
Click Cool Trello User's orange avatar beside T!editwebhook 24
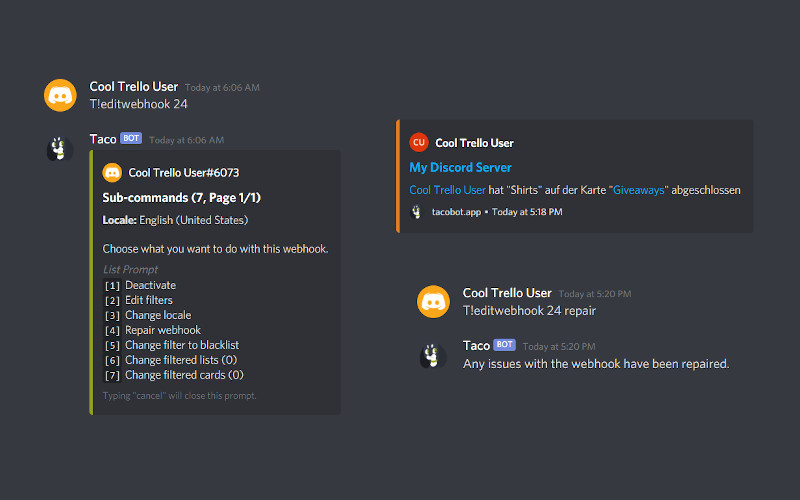point(60,95)
